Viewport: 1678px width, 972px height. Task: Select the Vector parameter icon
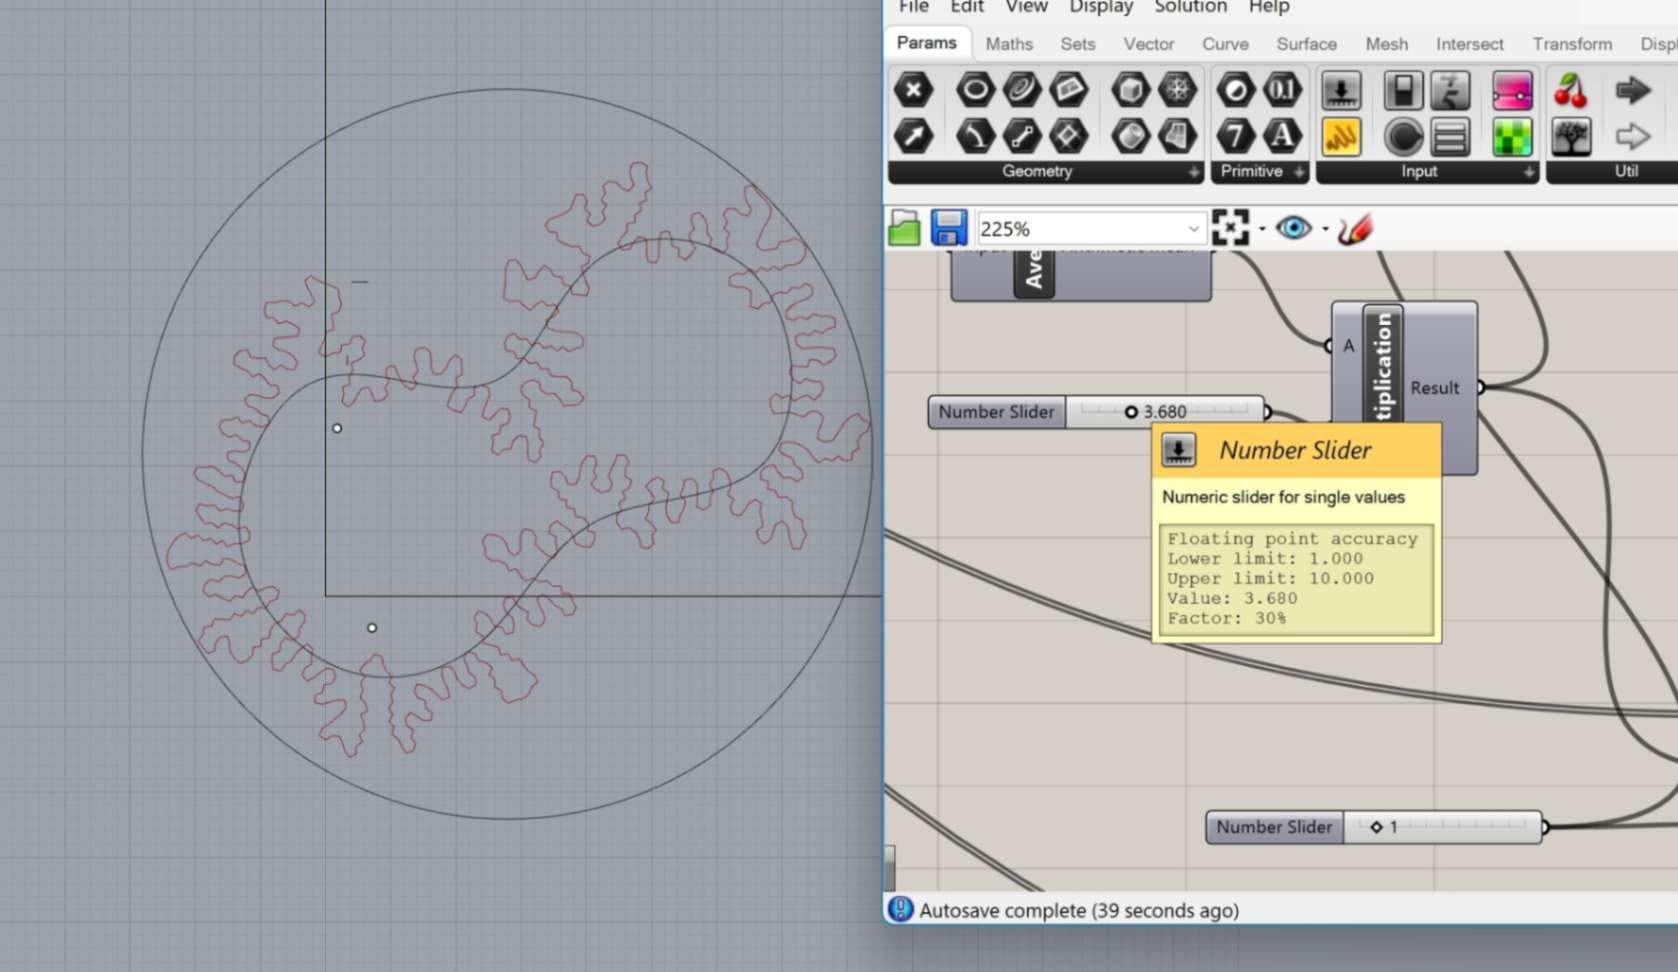pyautogui.click(x=913, y=136)
